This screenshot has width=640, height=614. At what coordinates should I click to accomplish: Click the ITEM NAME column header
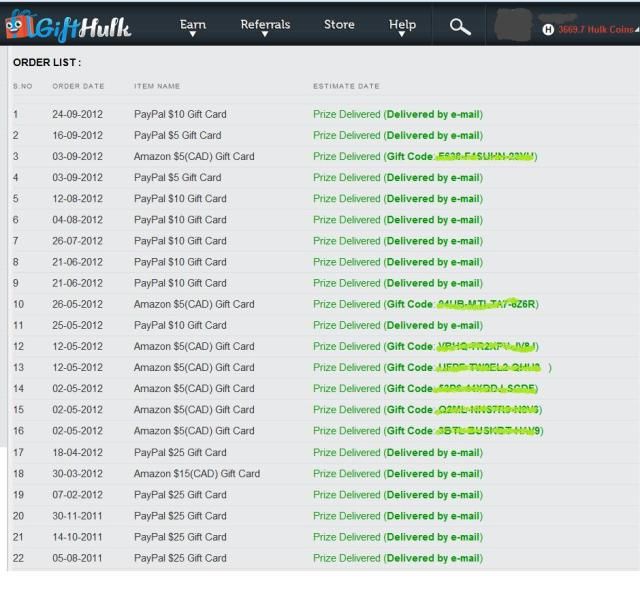point(157,86)
